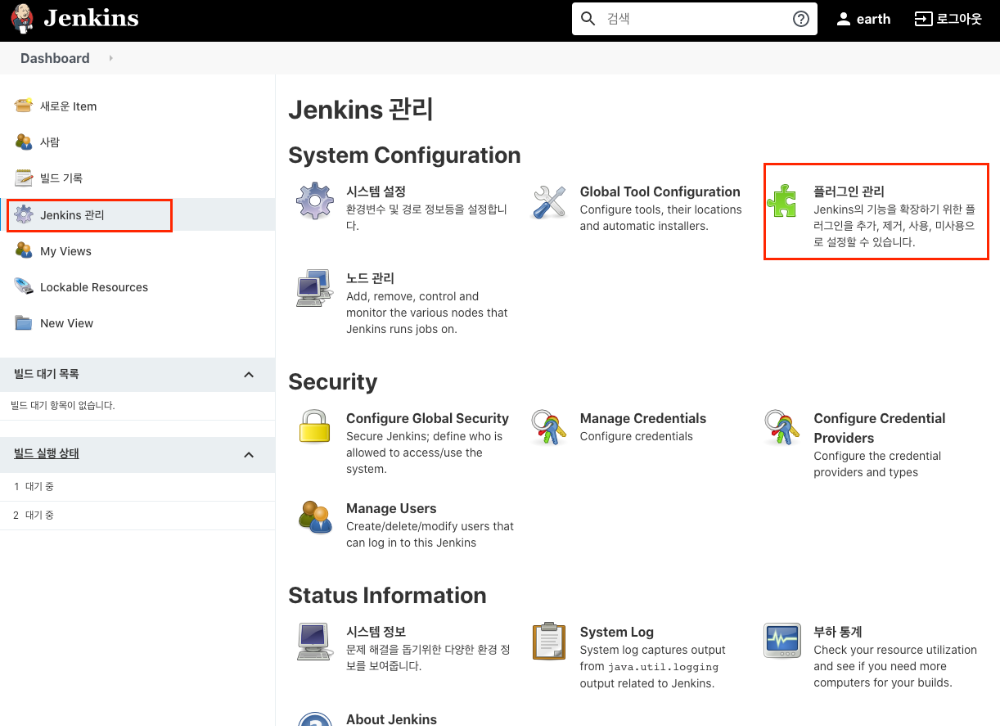1000x726 pixels.
Task: Select Jenkins 관리 in the sidebar
Action: (x=72, y=214)
